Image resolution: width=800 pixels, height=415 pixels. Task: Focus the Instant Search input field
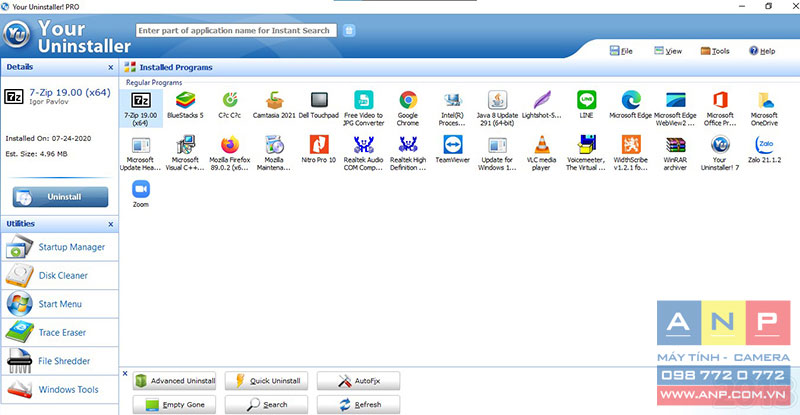[x=236, y=31]
